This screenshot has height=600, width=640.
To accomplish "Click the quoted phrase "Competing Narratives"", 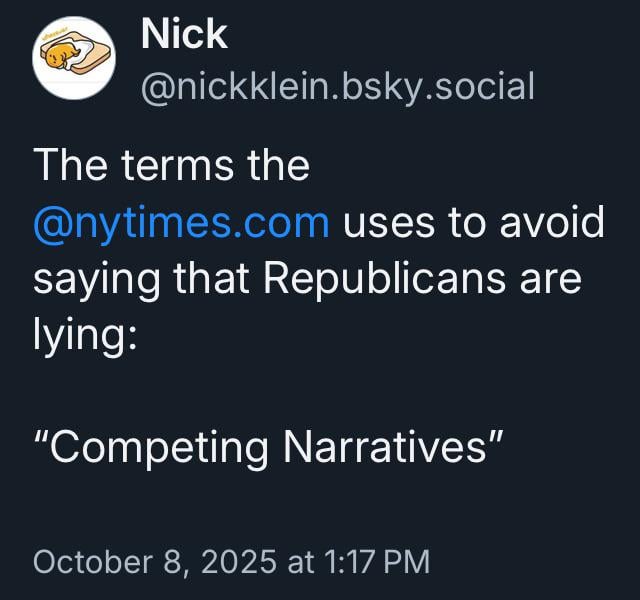I will click(267, 447).
